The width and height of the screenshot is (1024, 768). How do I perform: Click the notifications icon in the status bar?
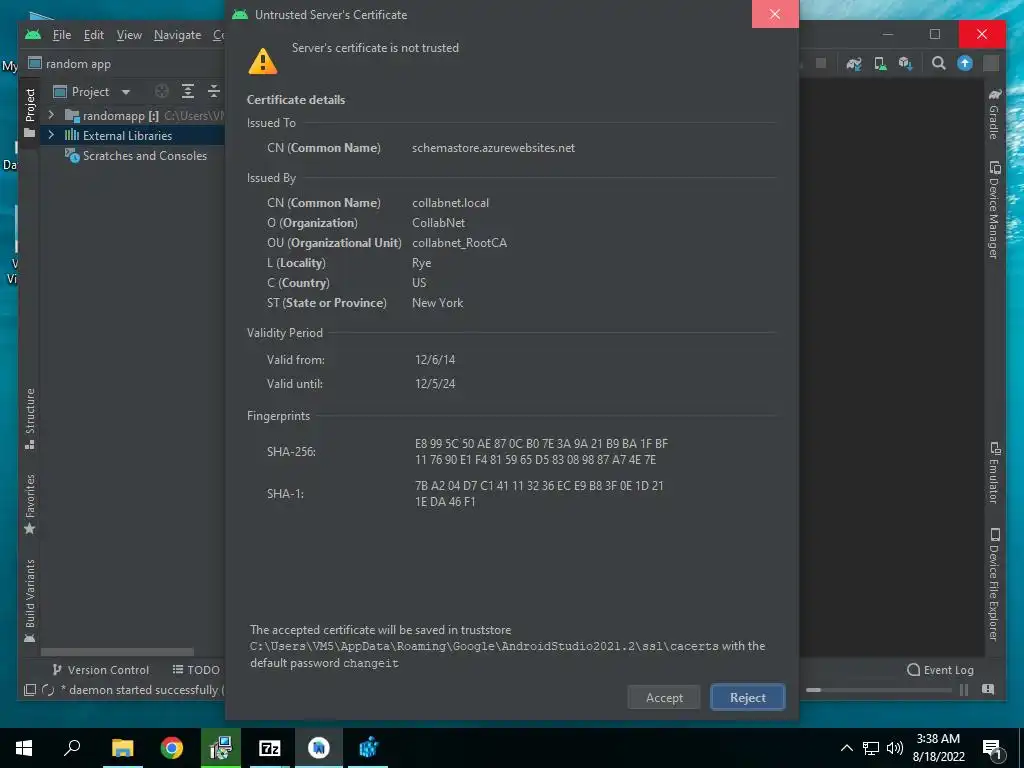click(987, 690)
